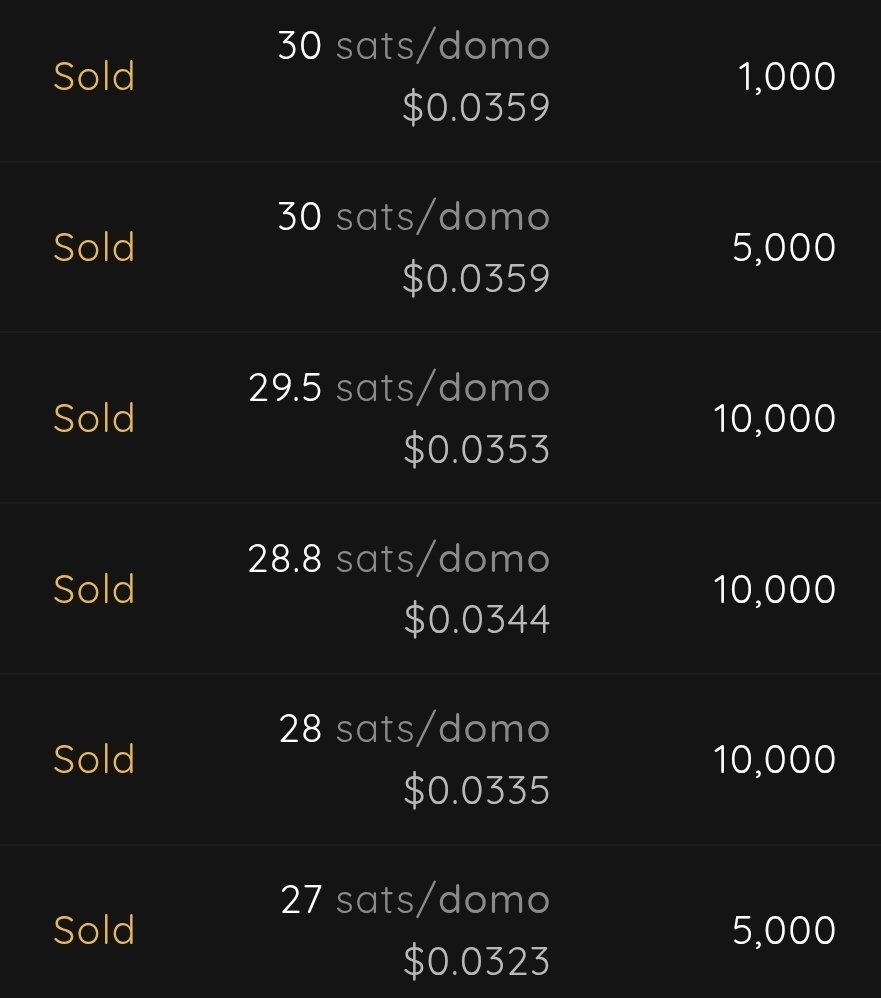Select the 10,000 amount on 29.5 row

coord(774,418)
